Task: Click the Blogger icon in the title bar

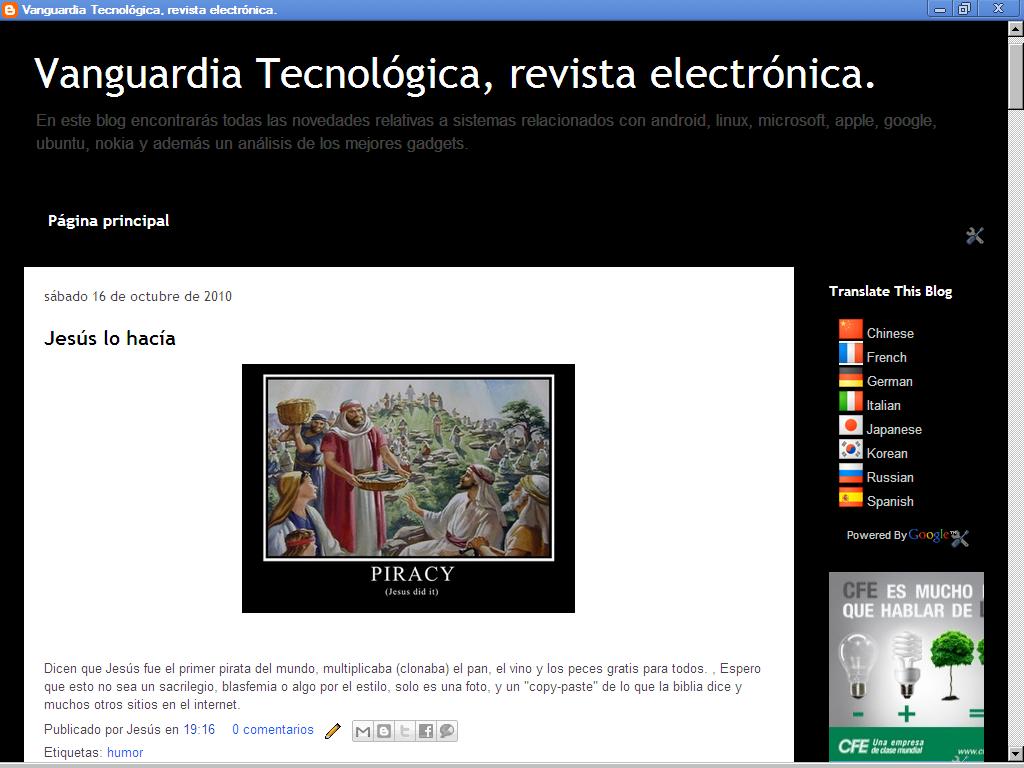Action: point(10,10)
